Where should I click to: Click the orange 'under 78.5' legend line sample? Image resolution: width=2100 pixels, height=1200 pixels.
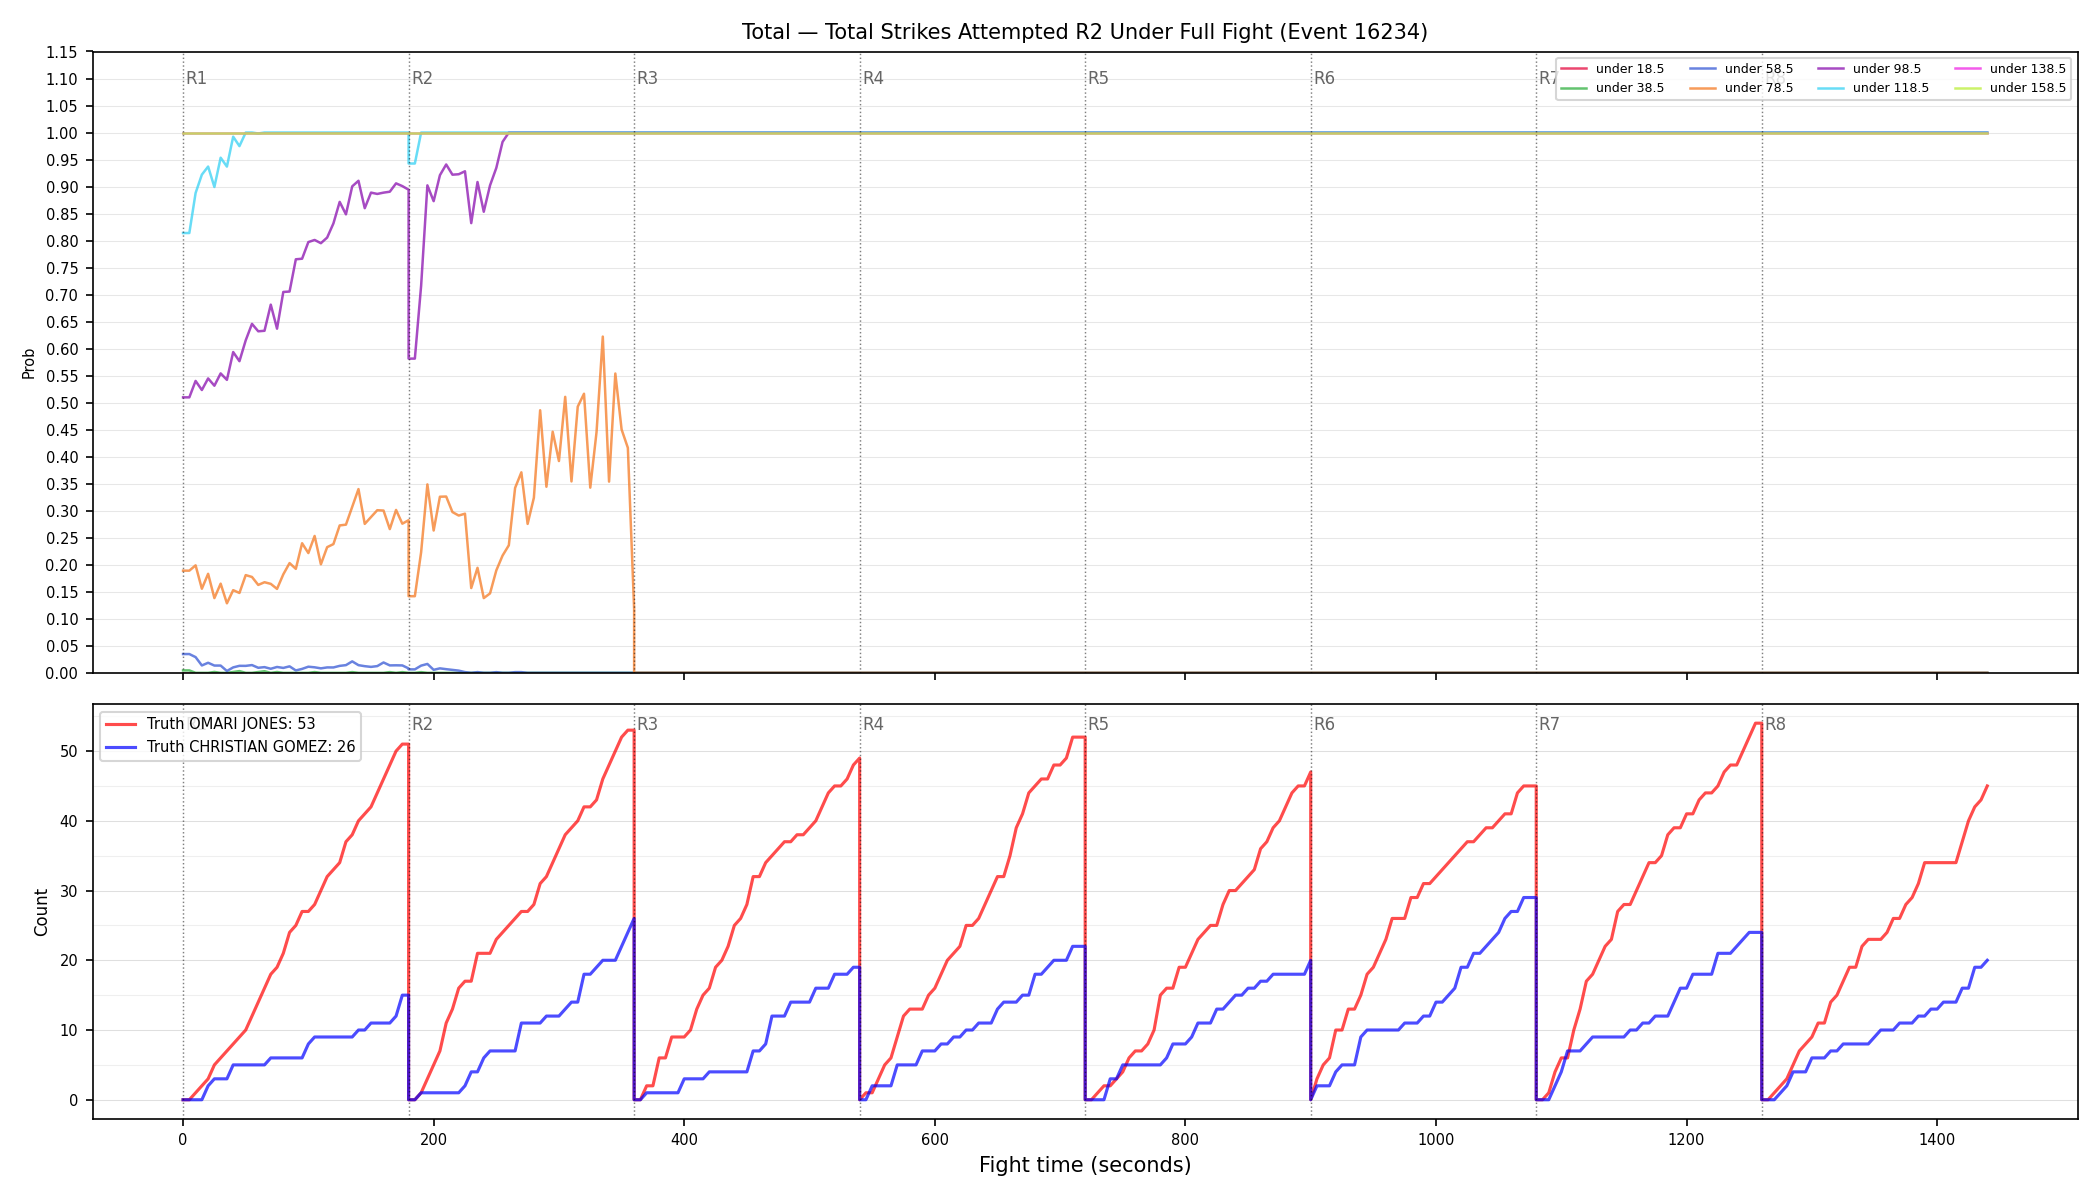pos(1703,88)
